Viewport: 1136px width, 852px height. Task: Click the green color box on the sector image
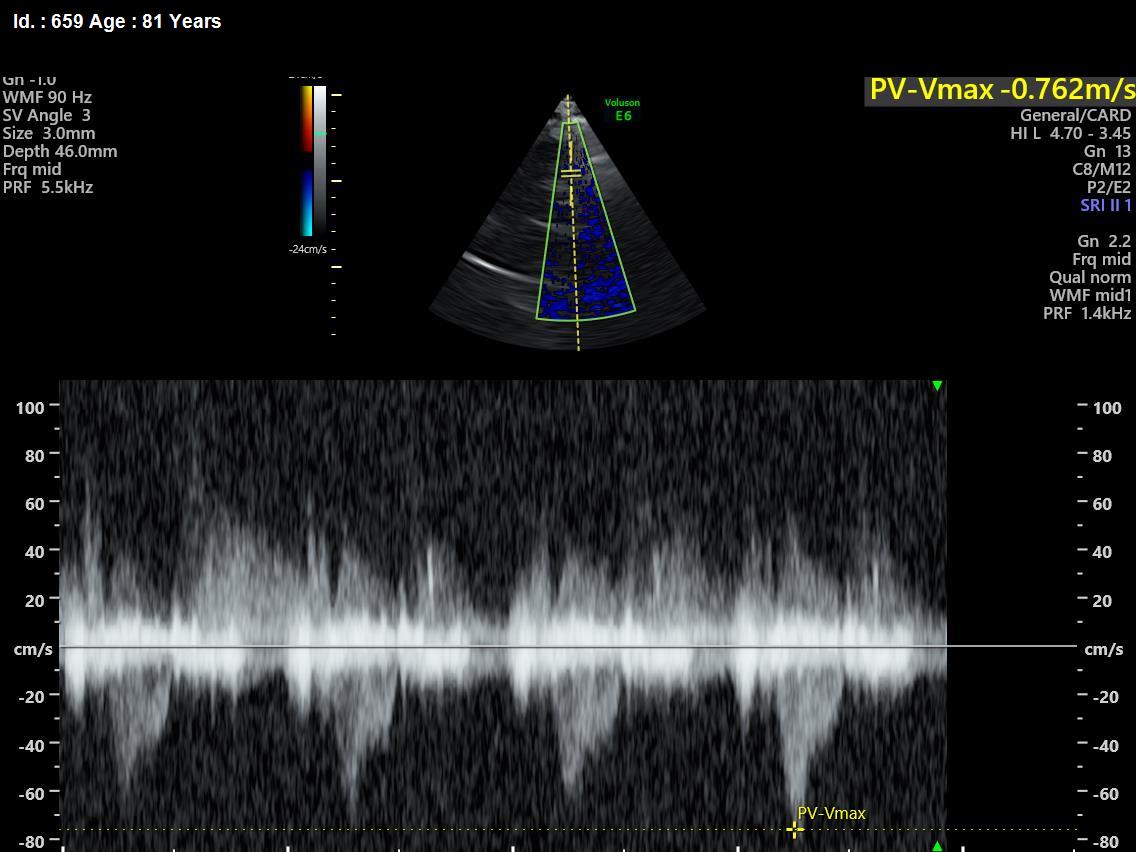coord(585,221)
